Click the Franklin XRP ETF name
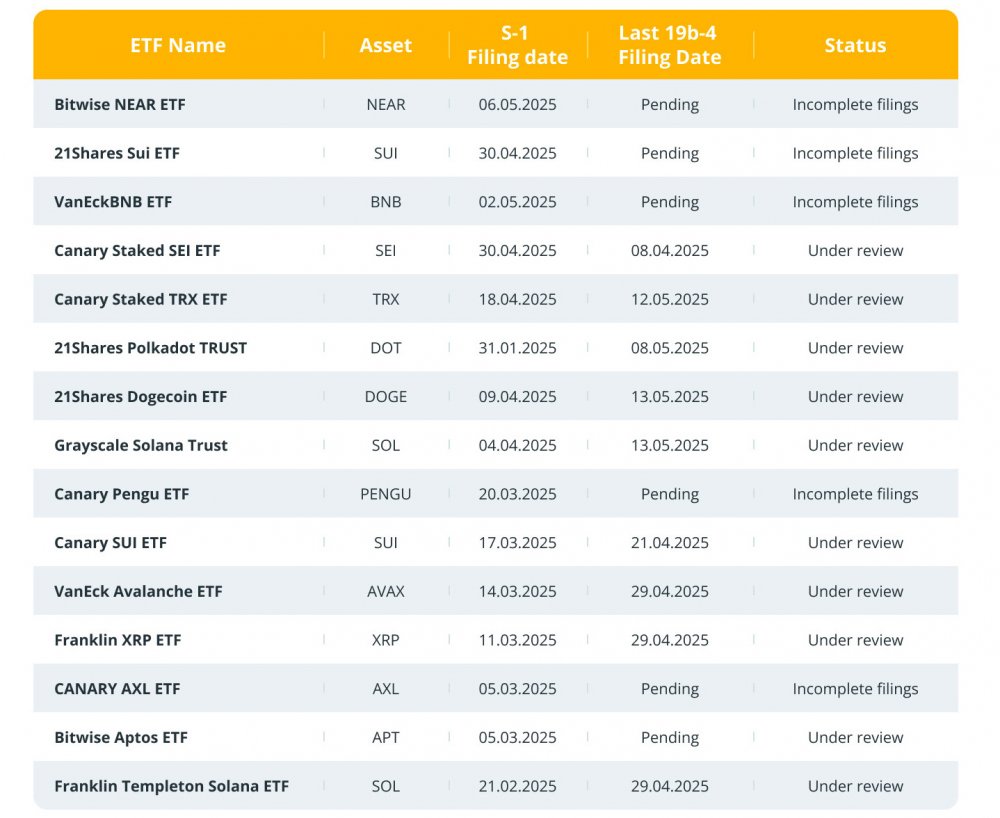This screenshot has height=818, width=1000. [118, 640]
